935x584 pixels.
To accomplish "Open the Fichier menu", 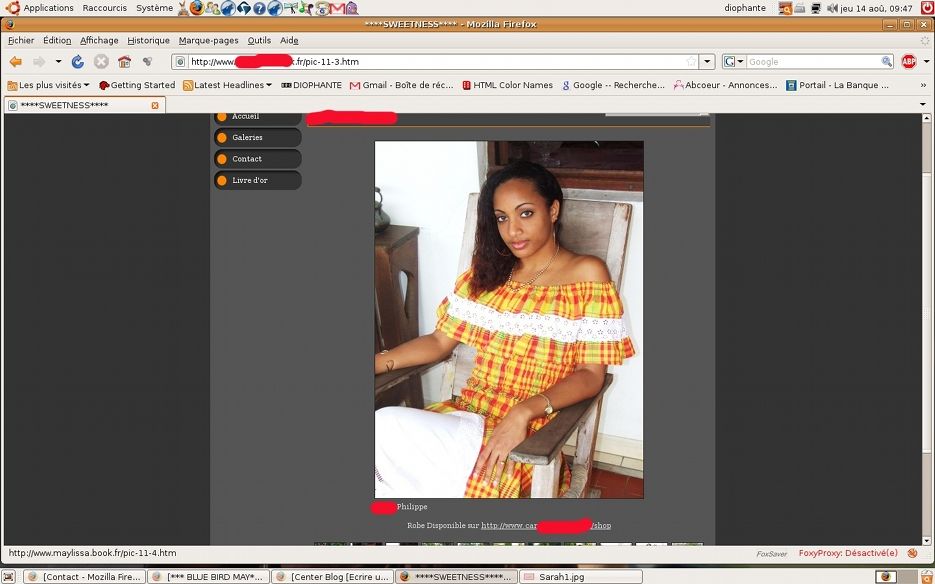I will tap(21, 41).
